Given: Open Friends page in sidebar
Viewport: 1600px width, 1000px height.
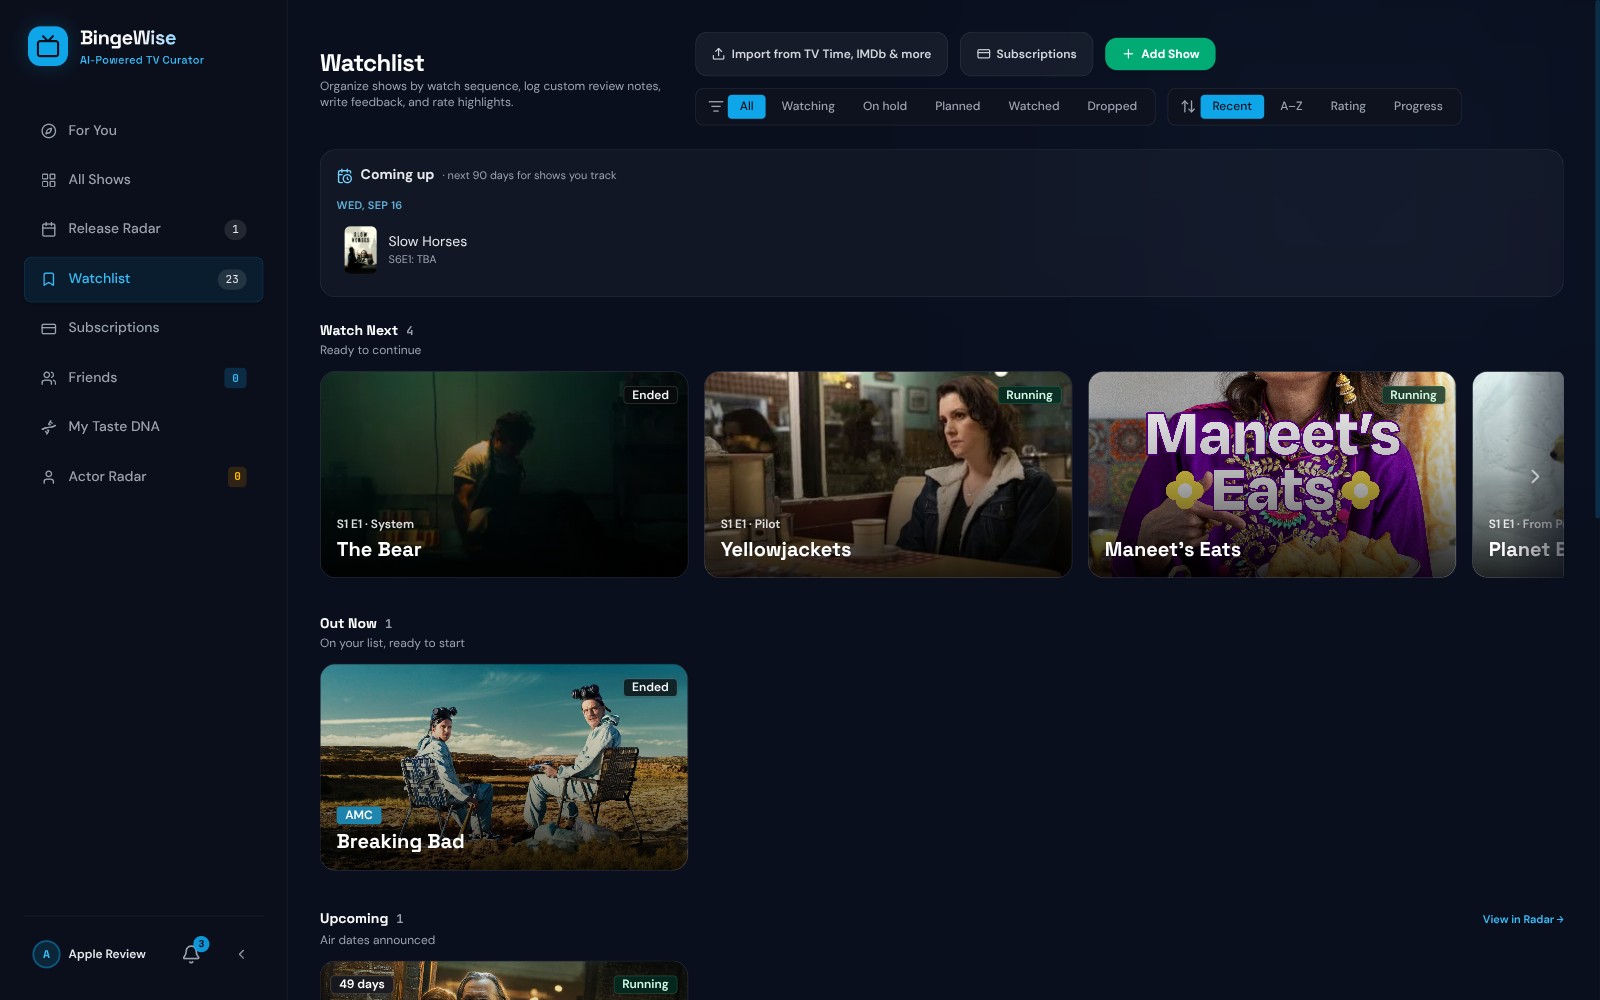Looking at the screenshot, I should coord(144,378).
